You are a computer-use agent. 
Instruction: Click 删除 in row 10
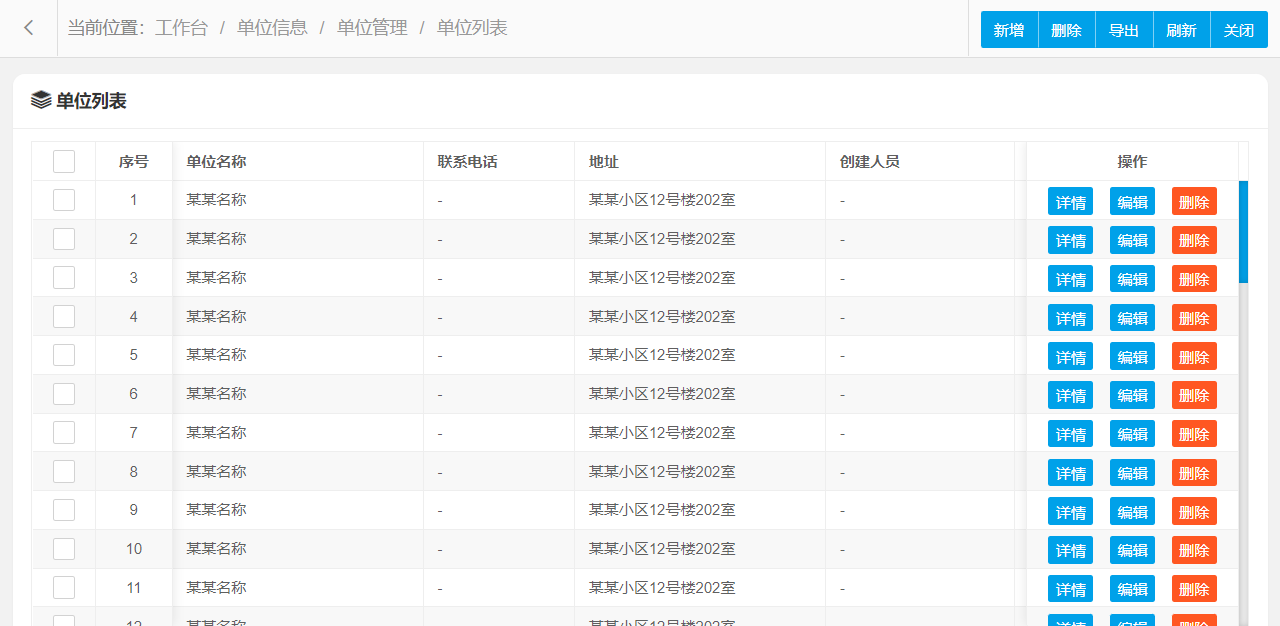(x=1194, y=550)
